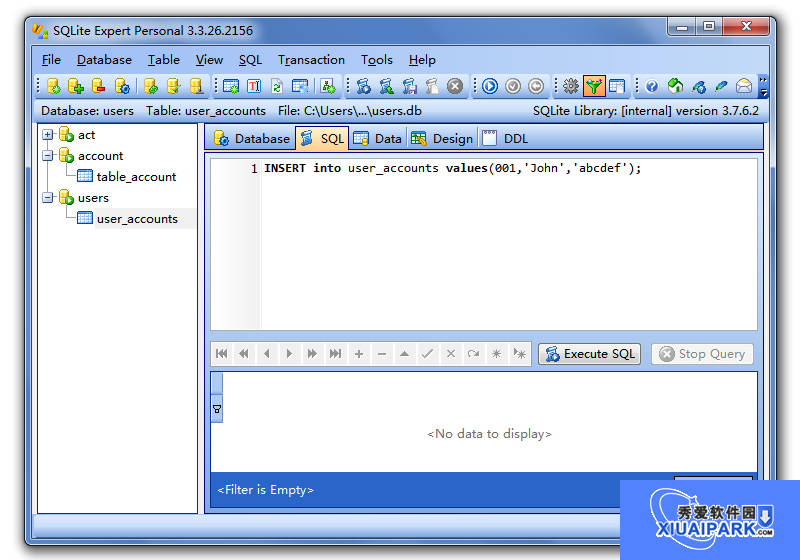Open the File menu

click(51, 60)
